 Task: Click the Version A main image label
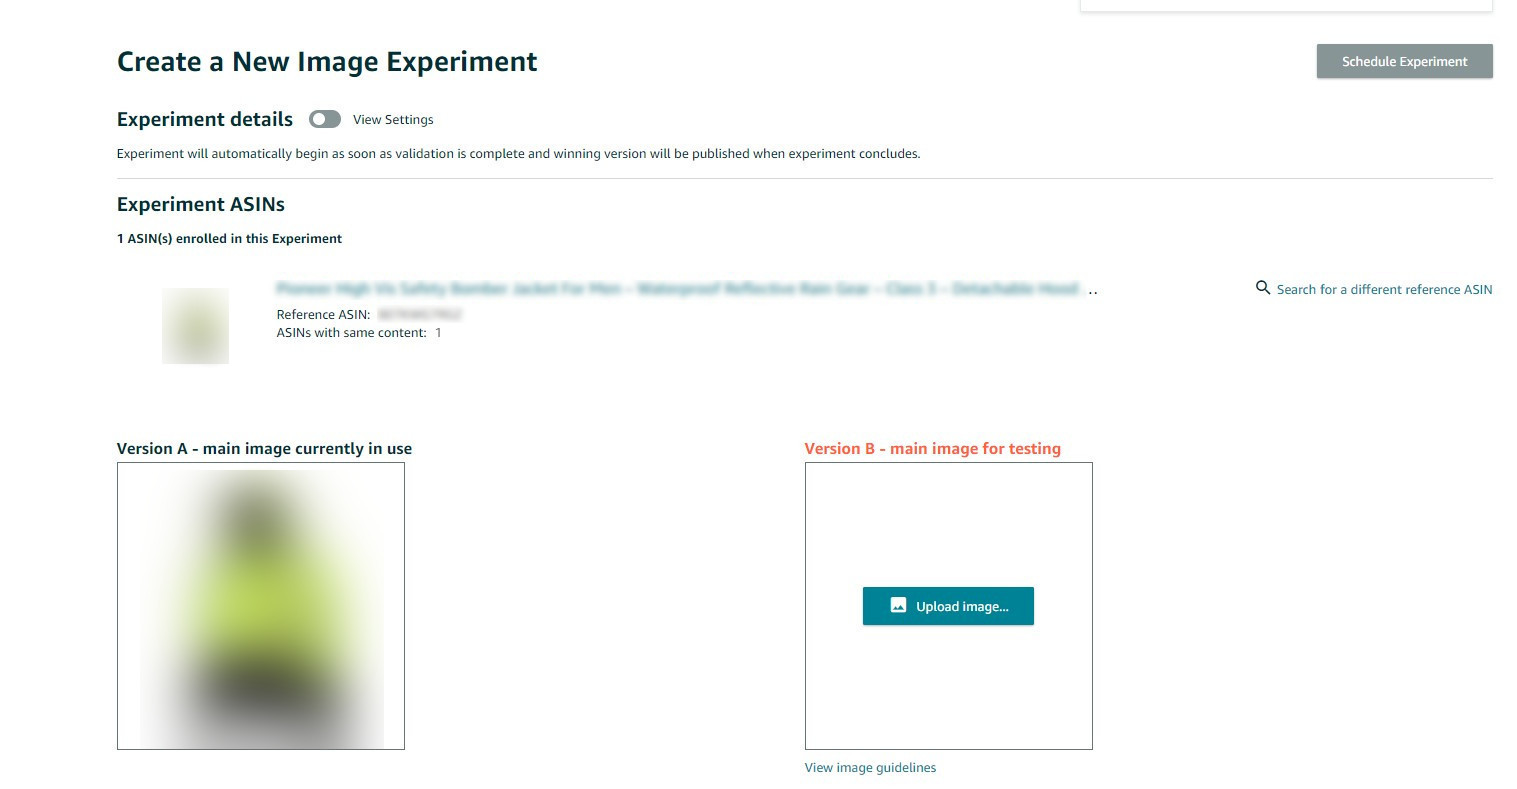[x=264, y=449]
